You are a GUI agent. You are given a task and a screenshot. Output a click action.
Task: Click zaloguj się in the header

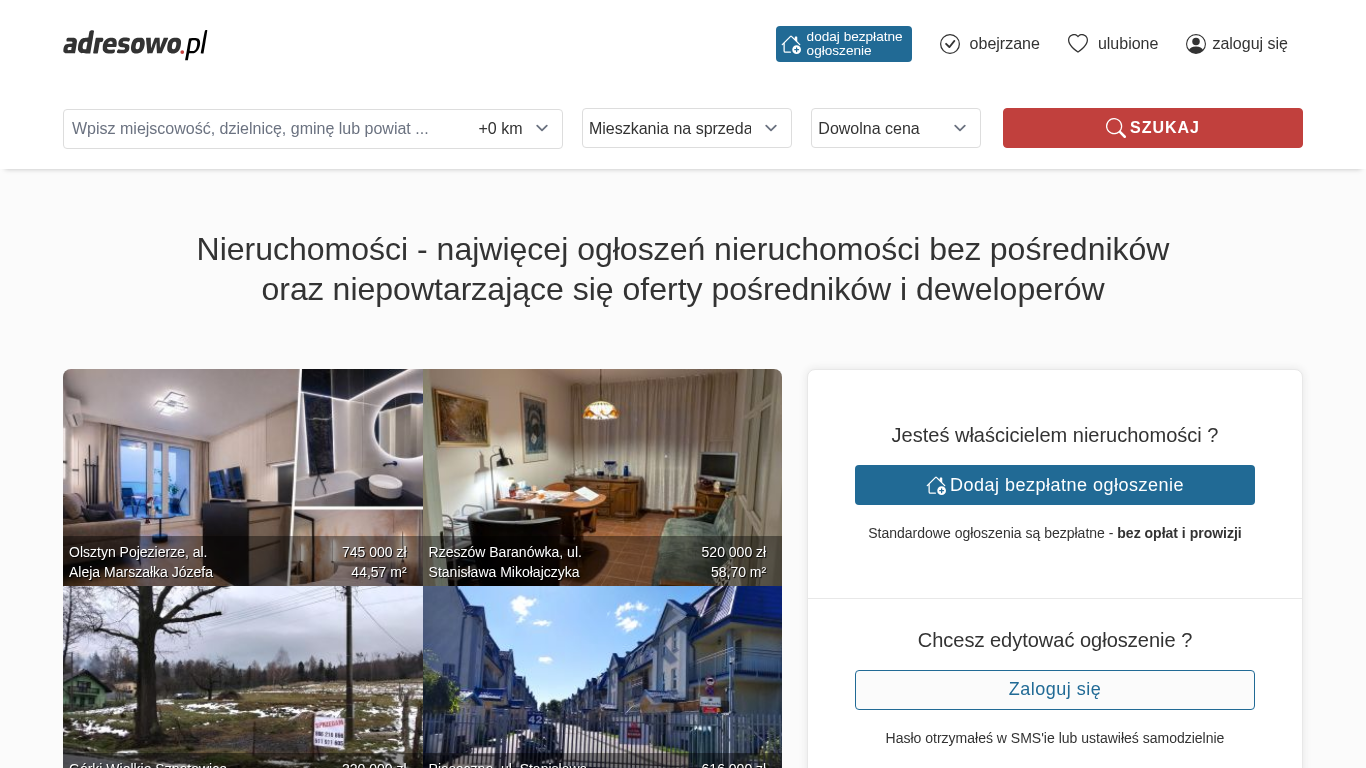(1249, 44)
